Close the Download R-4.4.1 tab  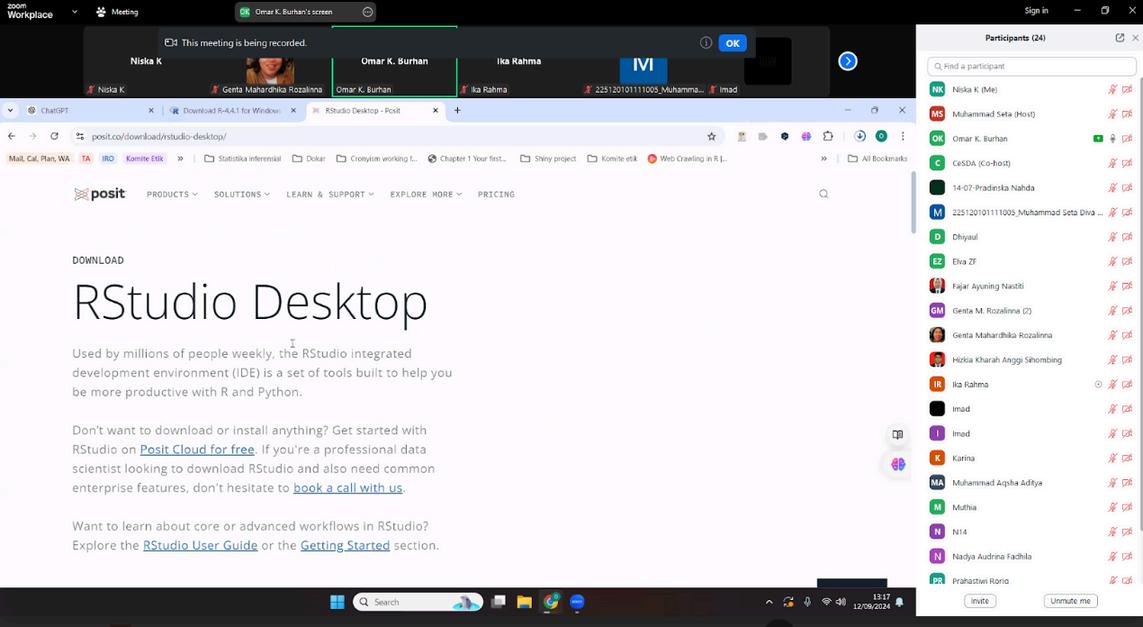coord(293,111)
